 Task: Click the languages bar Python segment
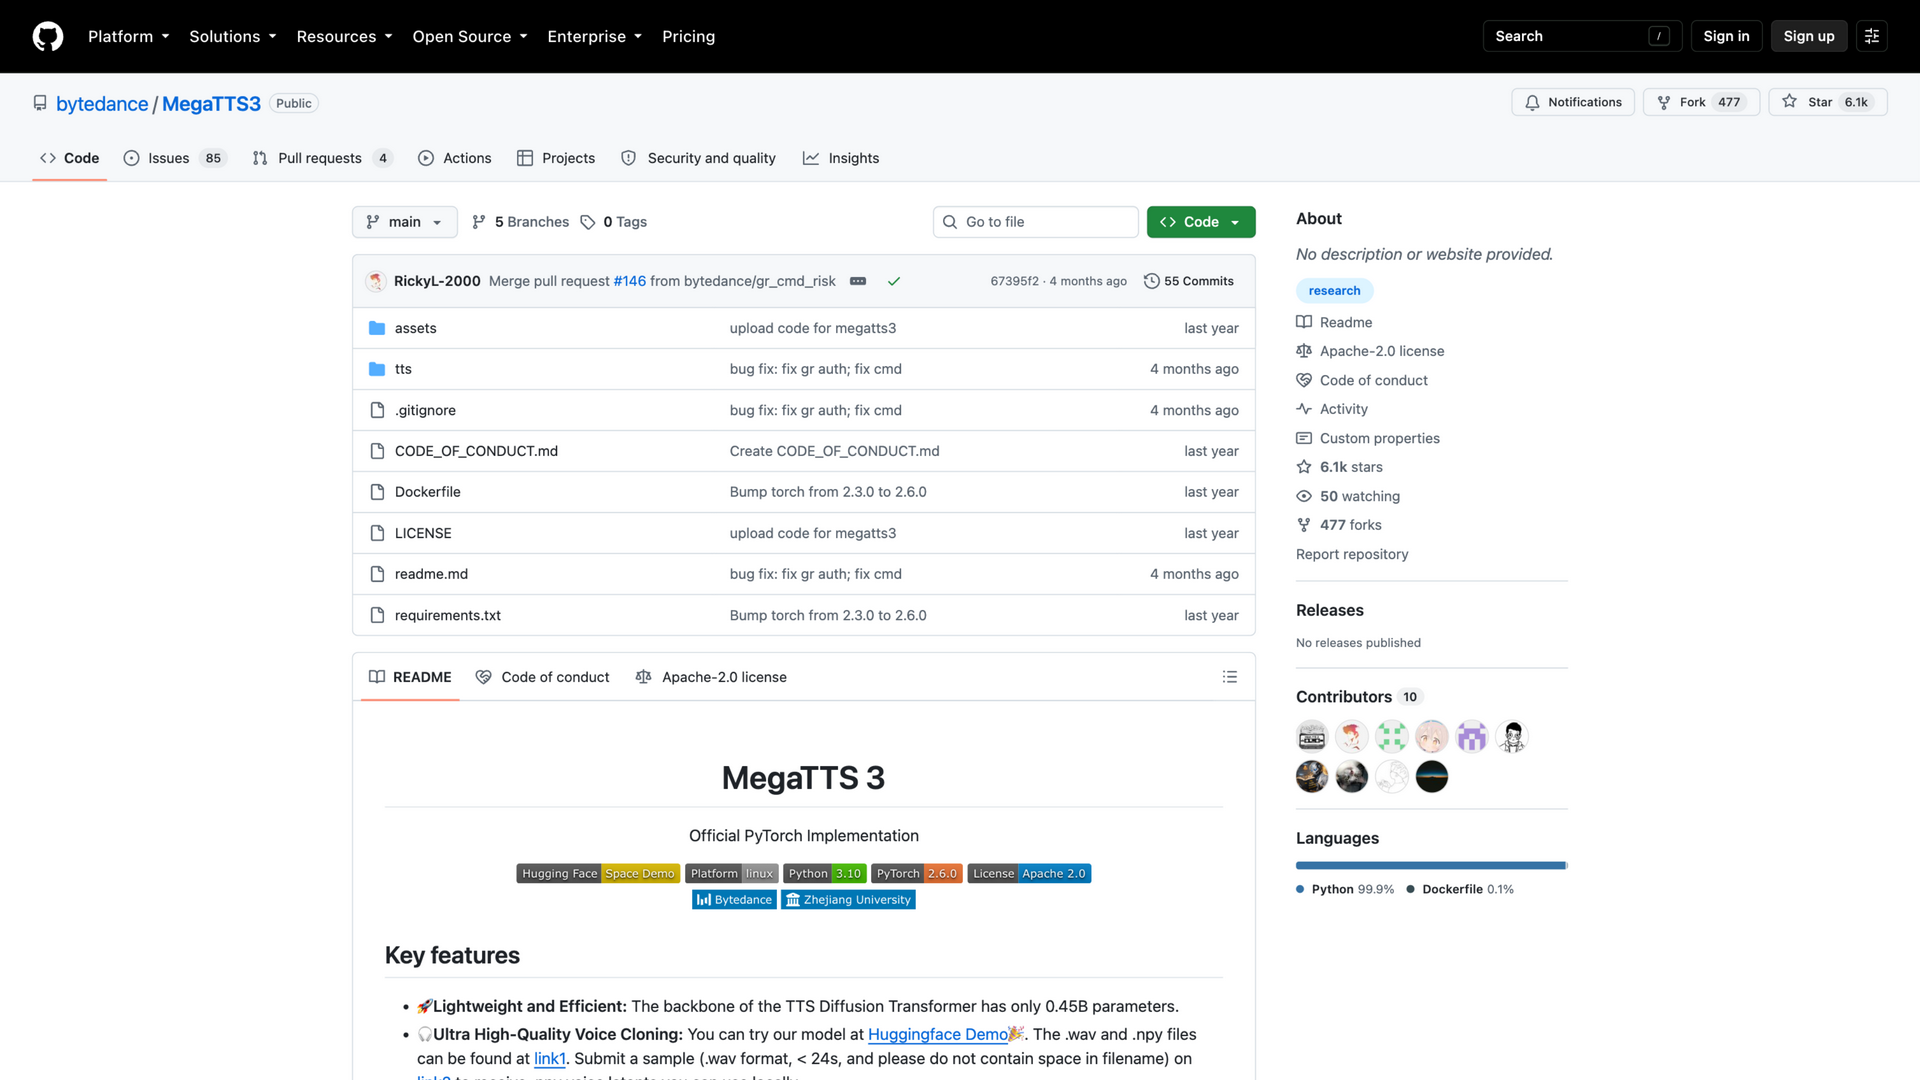pyautogui.click(x=1431, y=865)
